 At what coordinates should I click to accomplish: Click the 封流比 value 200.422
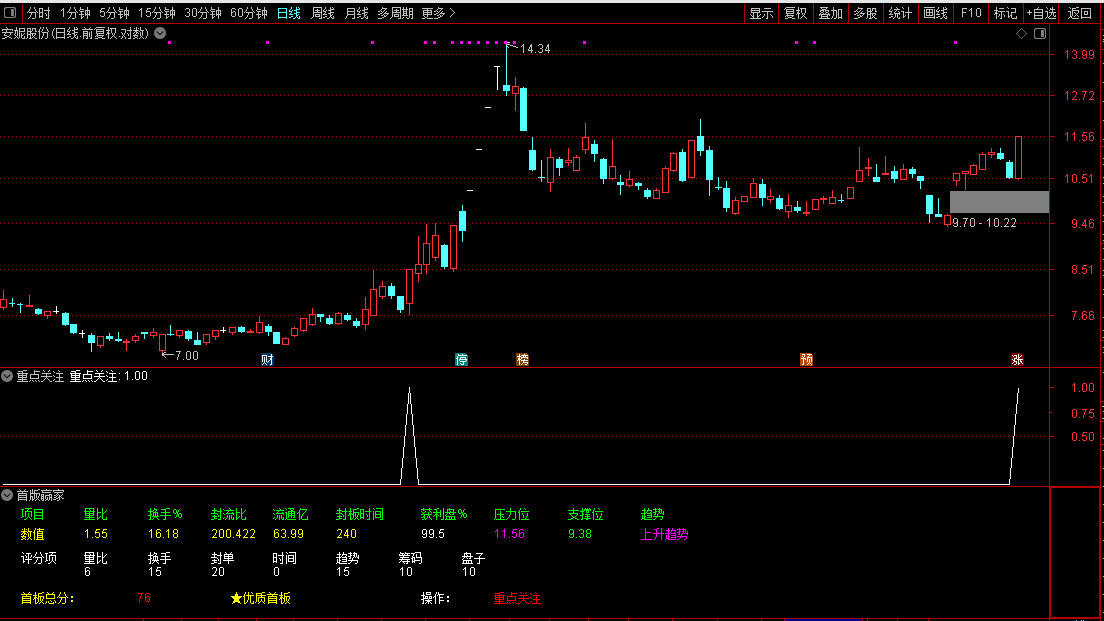click(x=234, y=534)
